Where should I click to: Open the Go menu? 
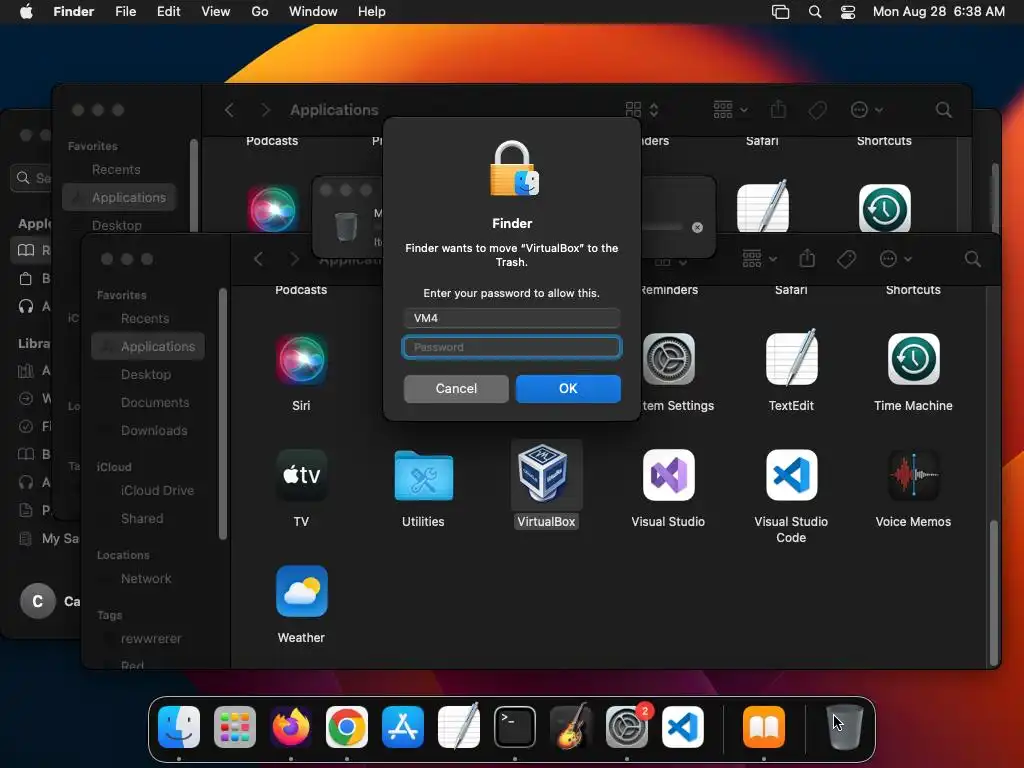click(260, 12)
